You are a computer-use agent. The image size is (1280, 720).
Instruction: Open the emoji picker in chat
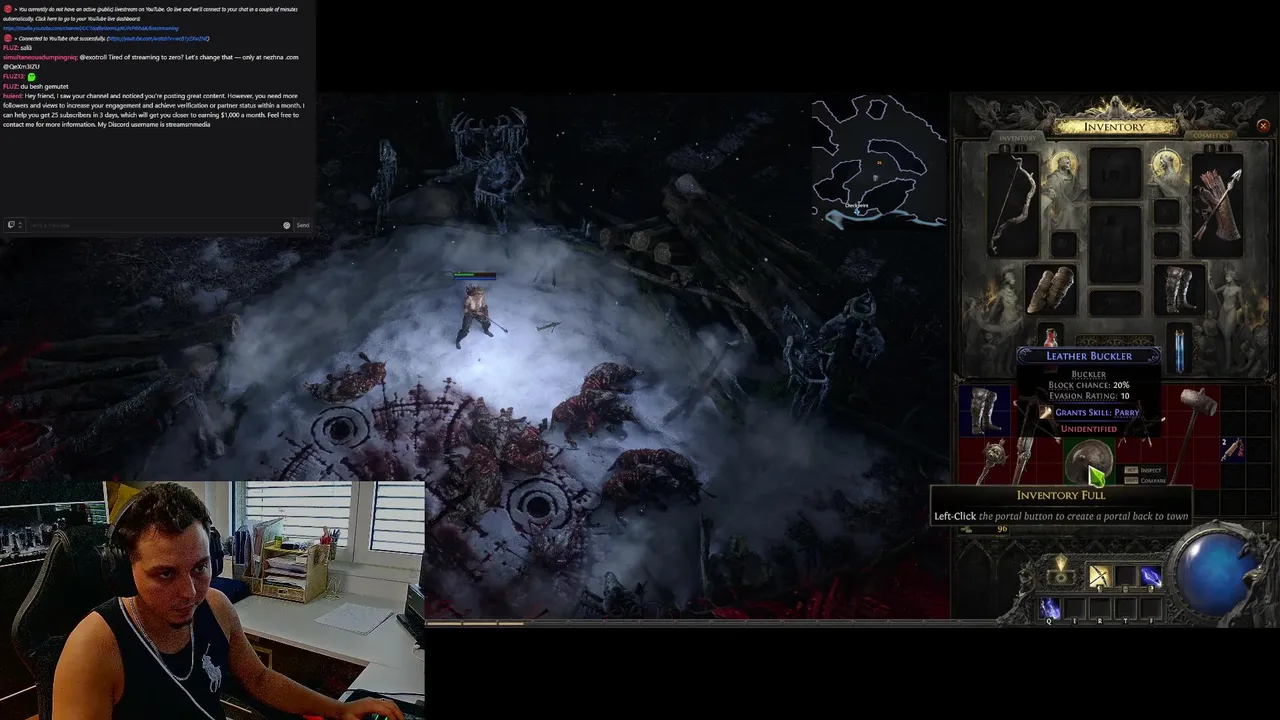tap(286, 225)
